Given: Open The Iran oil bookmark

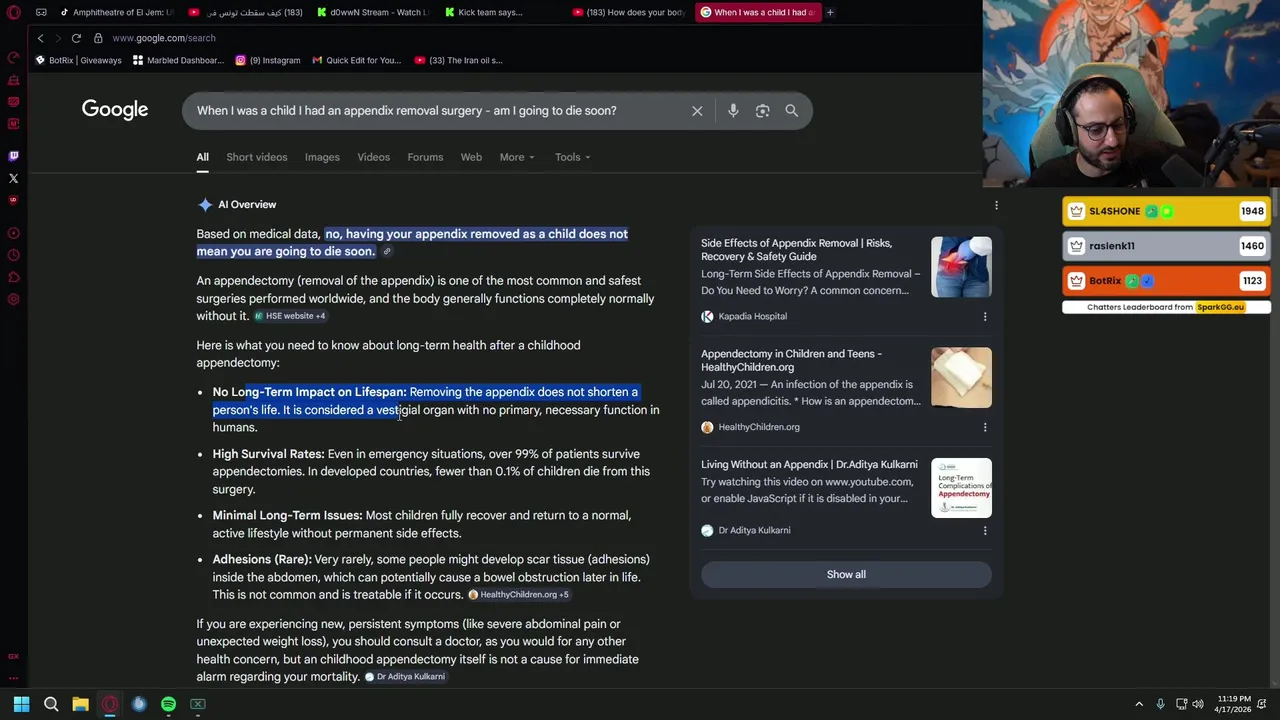Looking at the screenshot, I should click(x=458, y=60).
